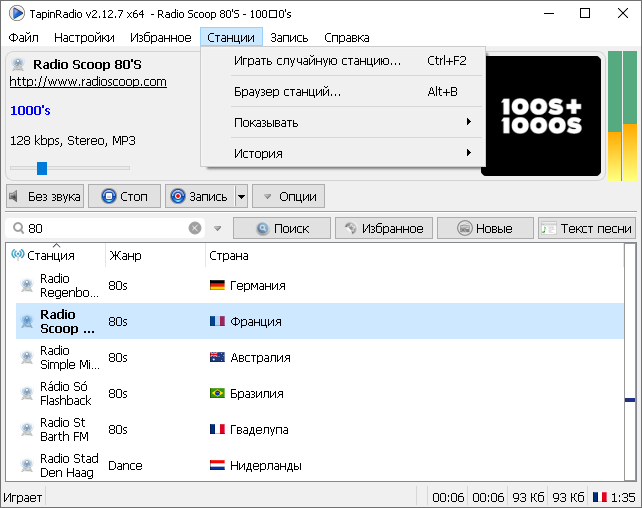Screen dimensions: 642x508
Task: Open the Запись button dropdown arrow
Action: pyautogui.click(x=242, y=197)
